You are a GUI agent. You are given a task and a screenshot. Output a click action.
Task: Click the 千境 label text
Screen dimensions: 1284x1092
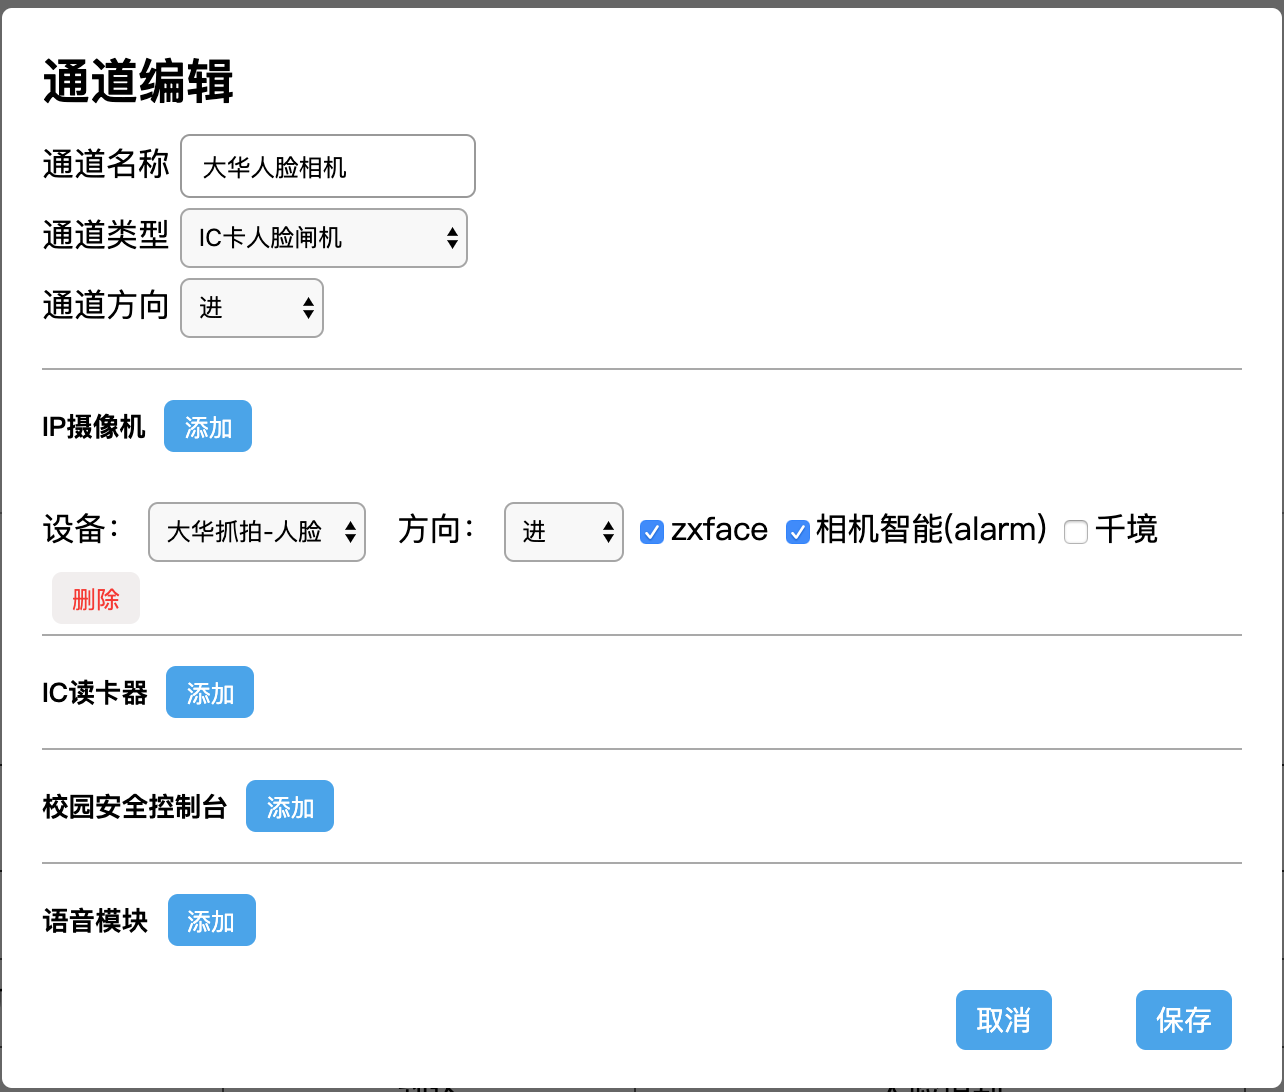coord(1126,529)
